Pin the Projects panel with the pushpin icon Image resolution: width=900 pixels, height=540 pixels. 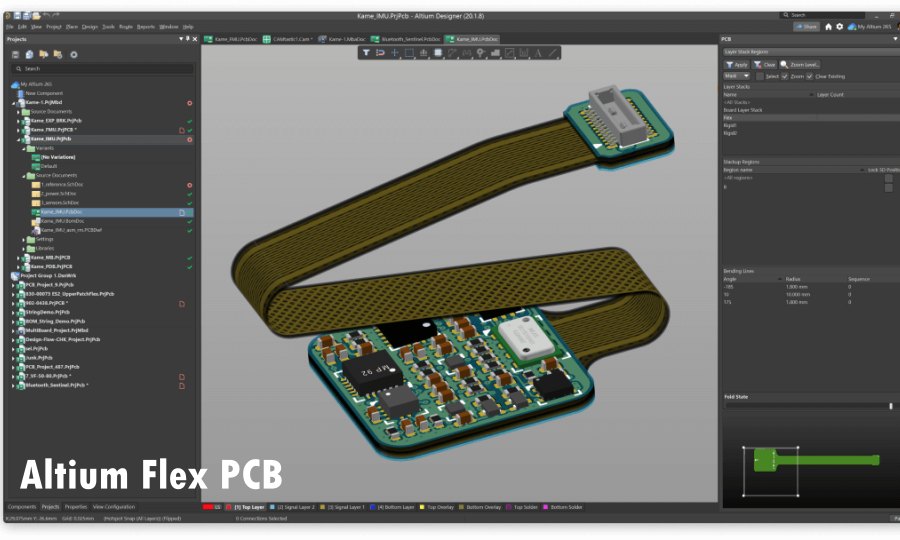188,39
